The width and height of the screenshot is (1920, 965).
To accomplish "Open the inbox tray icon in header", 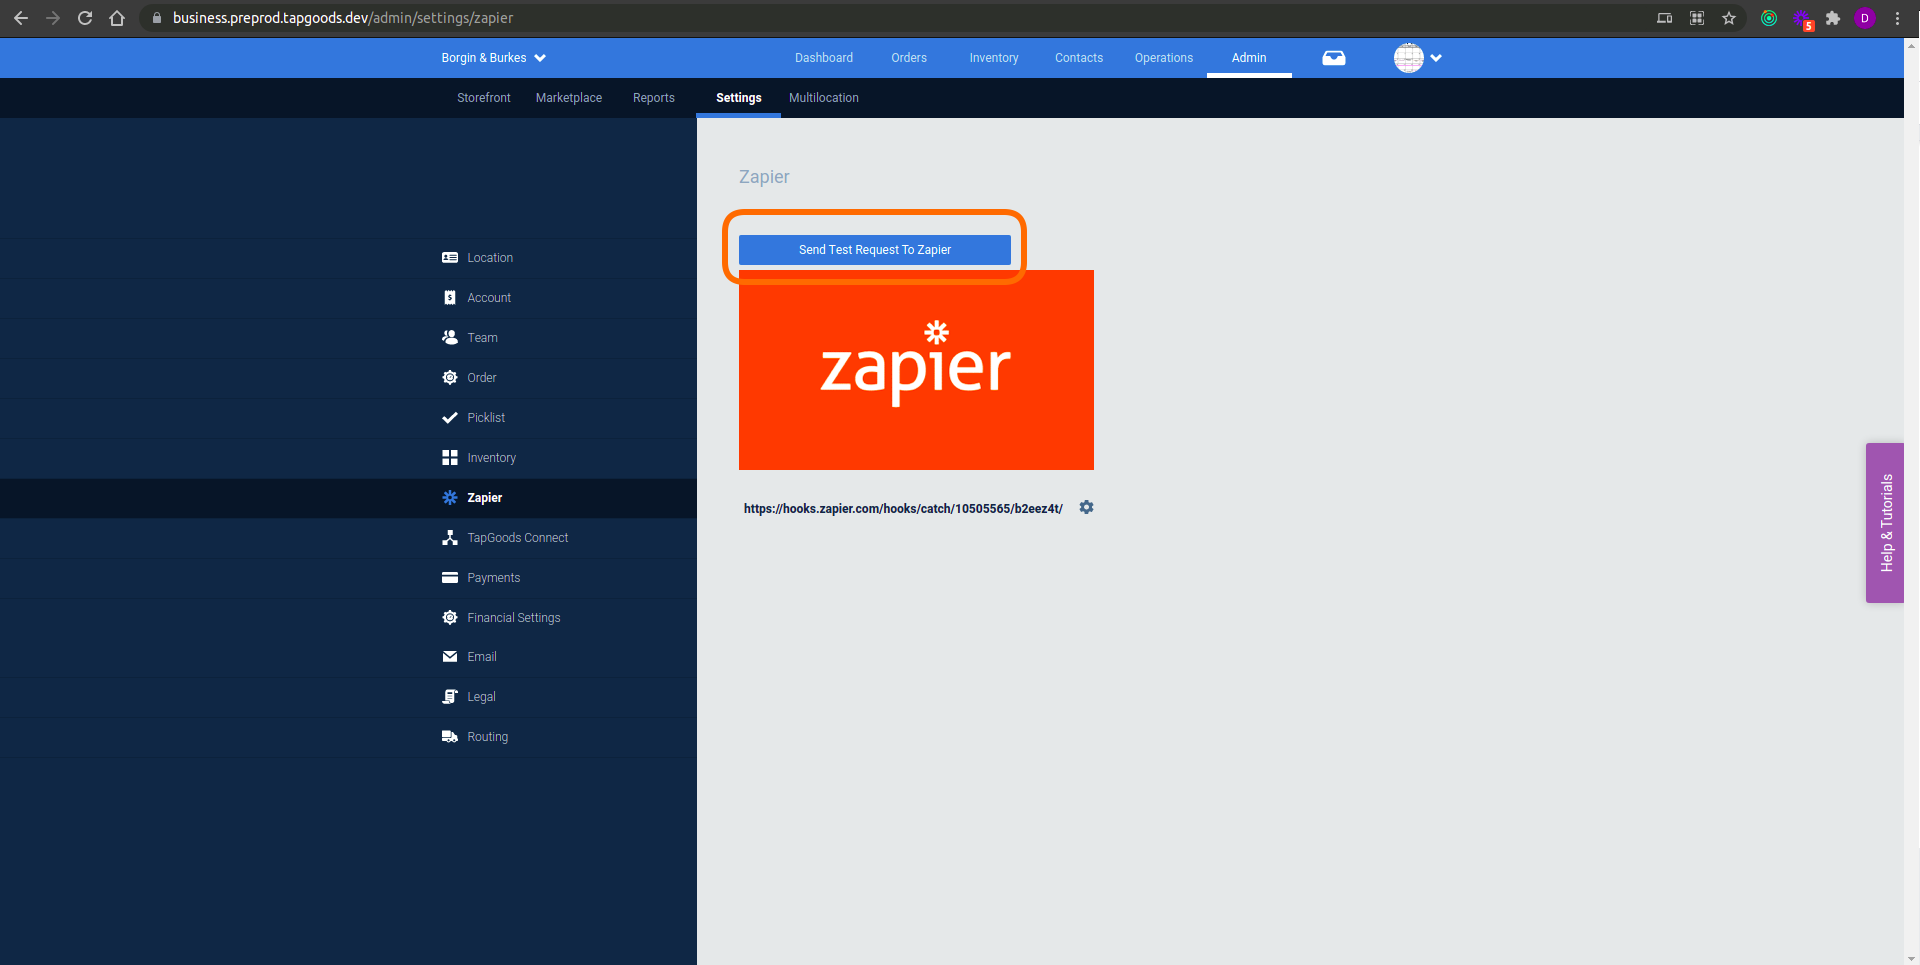I will [1334, 58].
